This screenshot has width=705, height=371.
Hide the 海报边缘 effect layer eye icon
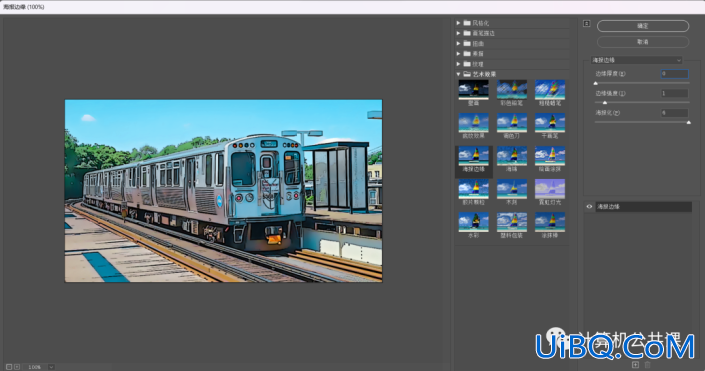click(589, 207)
